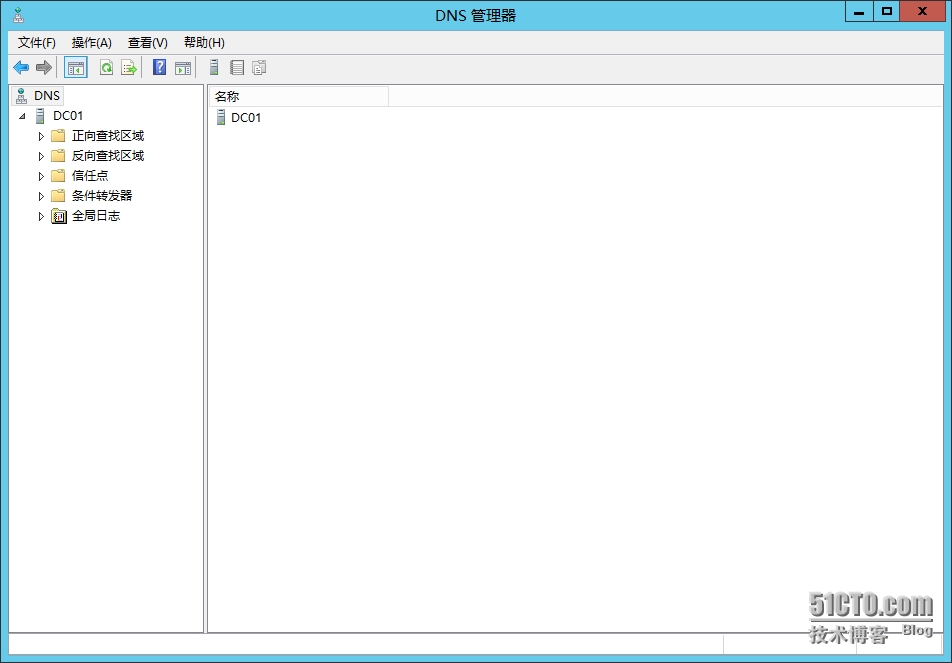Collapse the DC01 server tree node
The height and width of the screenshot is (663, 952).
point(23,116)
